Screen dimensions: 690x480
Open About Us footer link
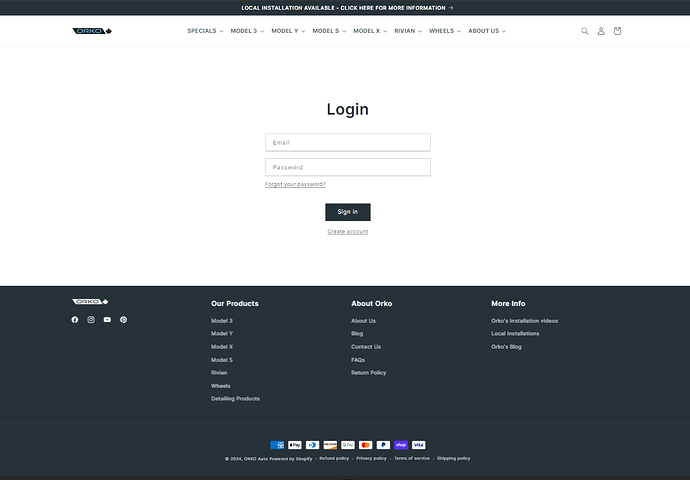coord(363,321)
